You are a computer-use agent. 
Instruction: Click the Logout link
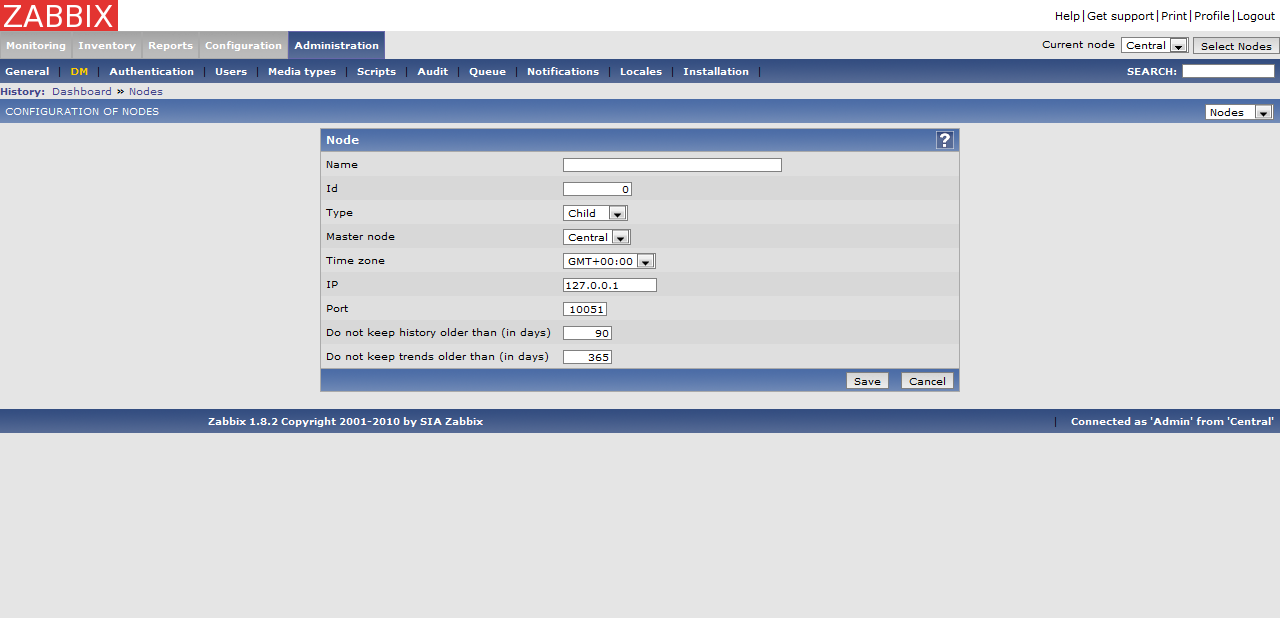1256,16
